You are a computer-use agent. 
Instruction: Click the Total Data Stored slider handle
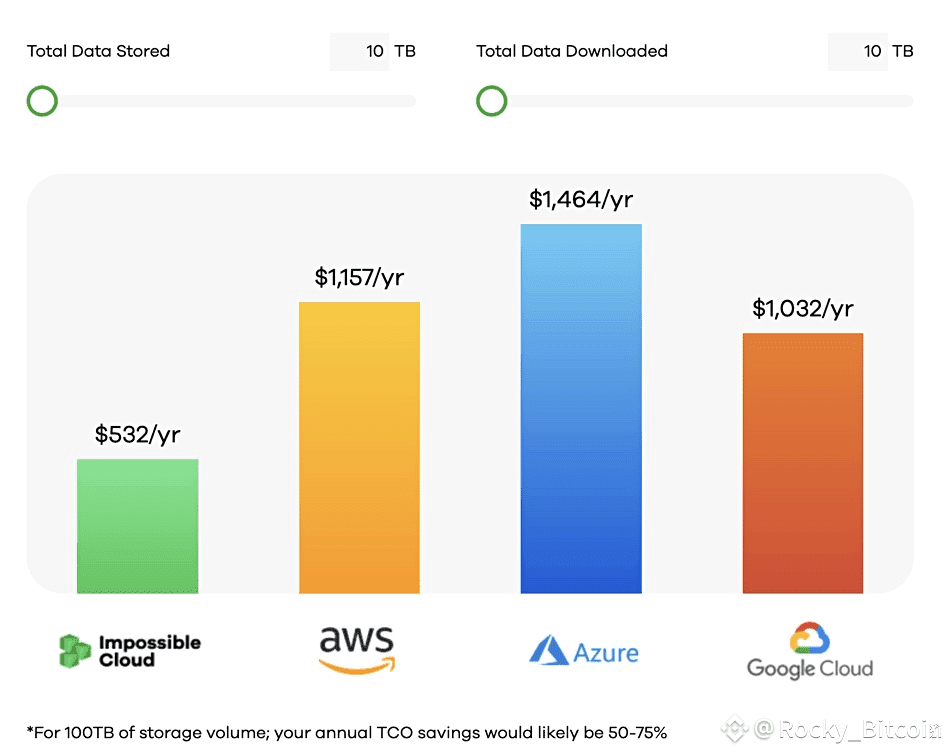coord(42,101)
